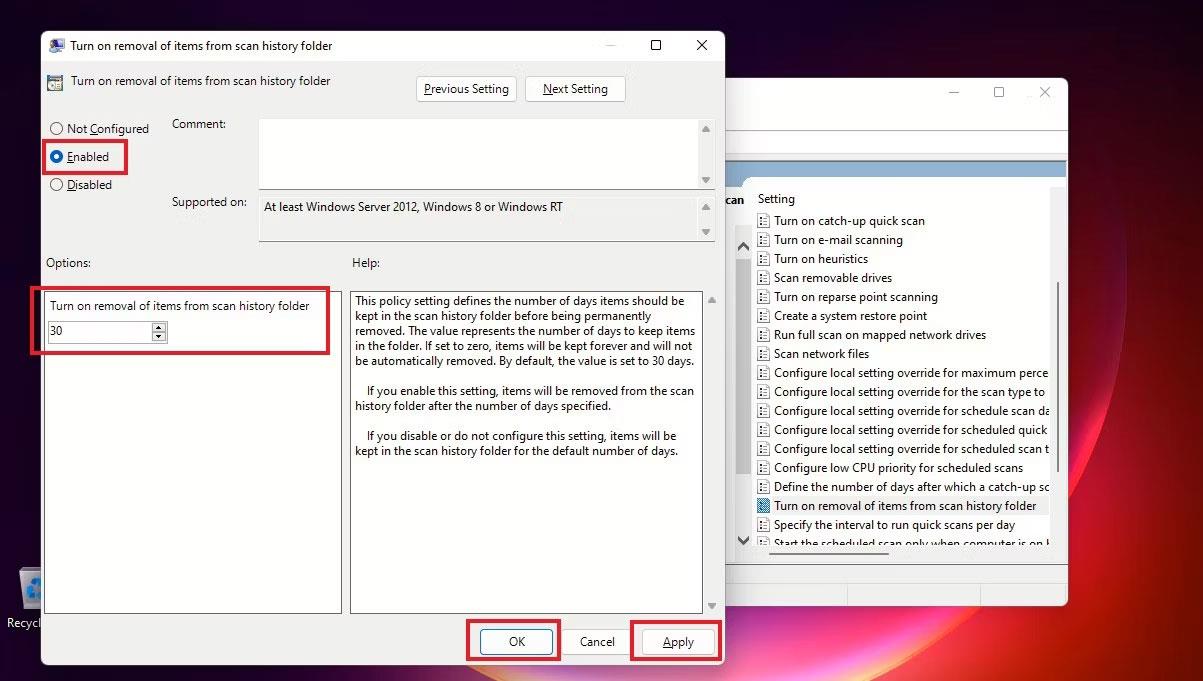Click the Help pane scroll down arrow

point(711,605)
